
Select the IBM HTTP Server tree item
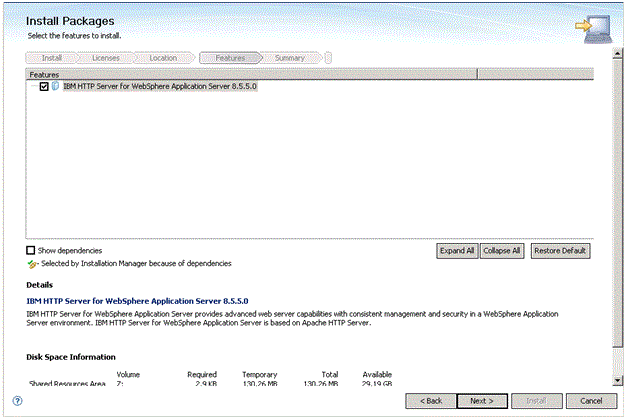(160, 87)
